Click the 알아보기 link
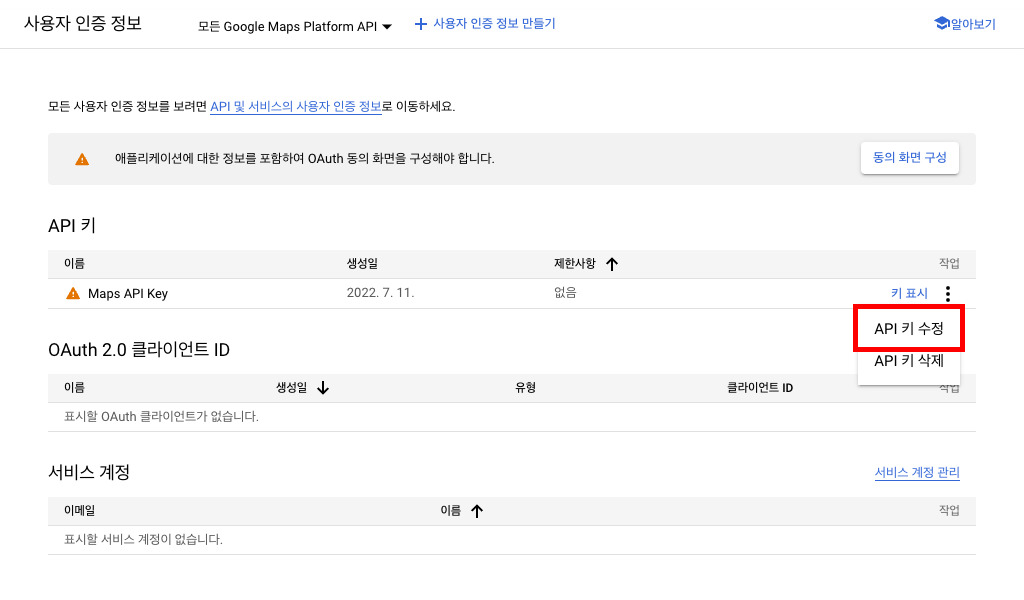The image size is (1024, 600). click(x=974, y=24)
